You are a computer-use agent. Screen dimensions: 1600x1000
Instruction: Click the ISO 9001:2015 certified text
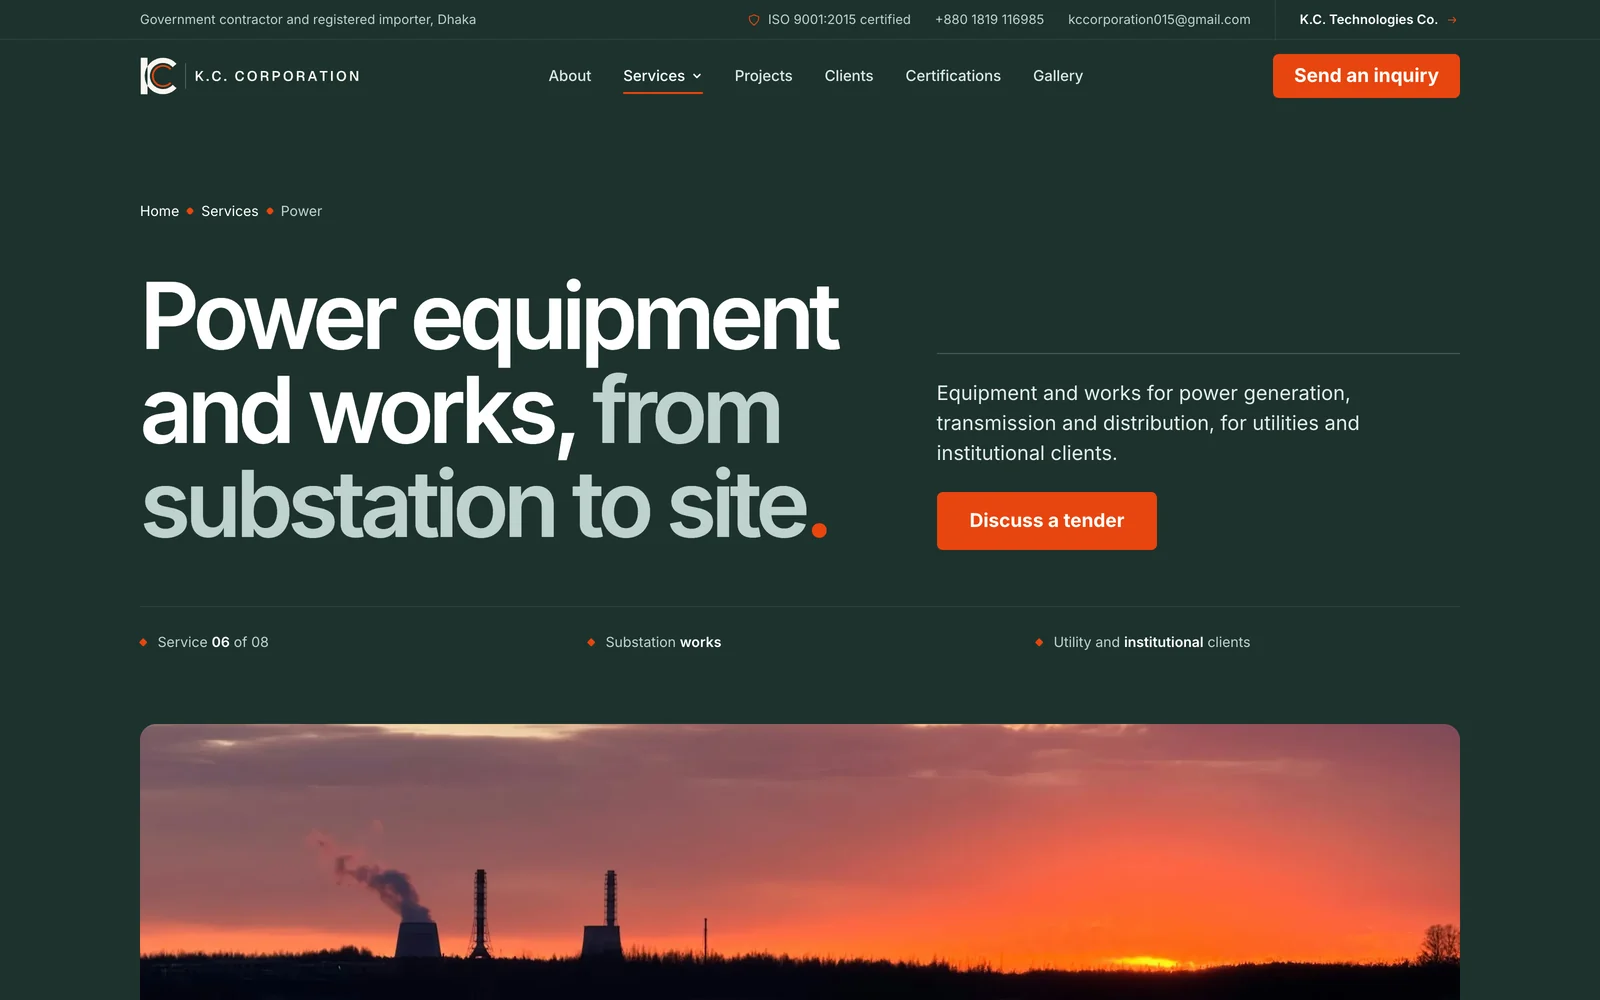(x=839, y=20)
